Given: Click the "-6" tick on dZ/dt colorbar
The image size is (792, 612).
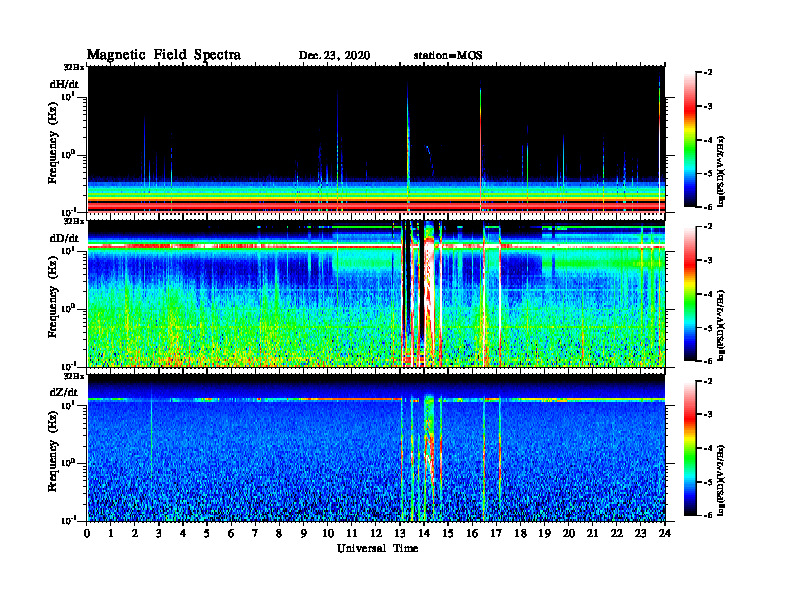Looking at the screenshot, I should coord(707,515).
